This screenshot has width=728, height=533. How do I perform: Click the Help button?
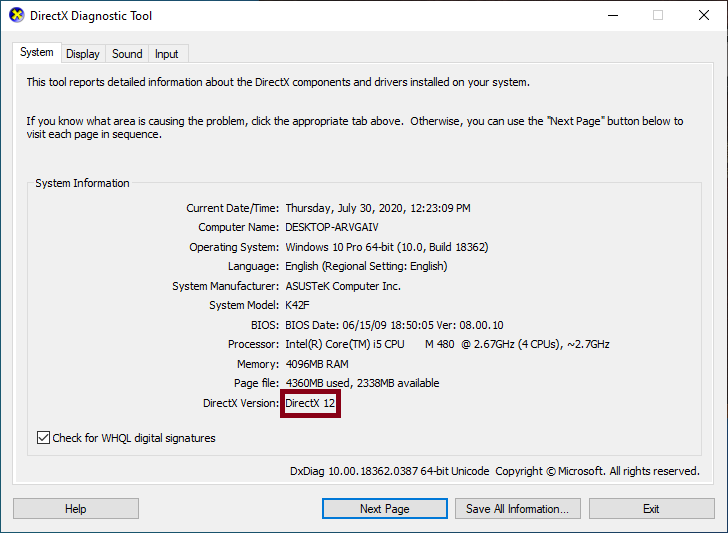click(x=76, y=509)
